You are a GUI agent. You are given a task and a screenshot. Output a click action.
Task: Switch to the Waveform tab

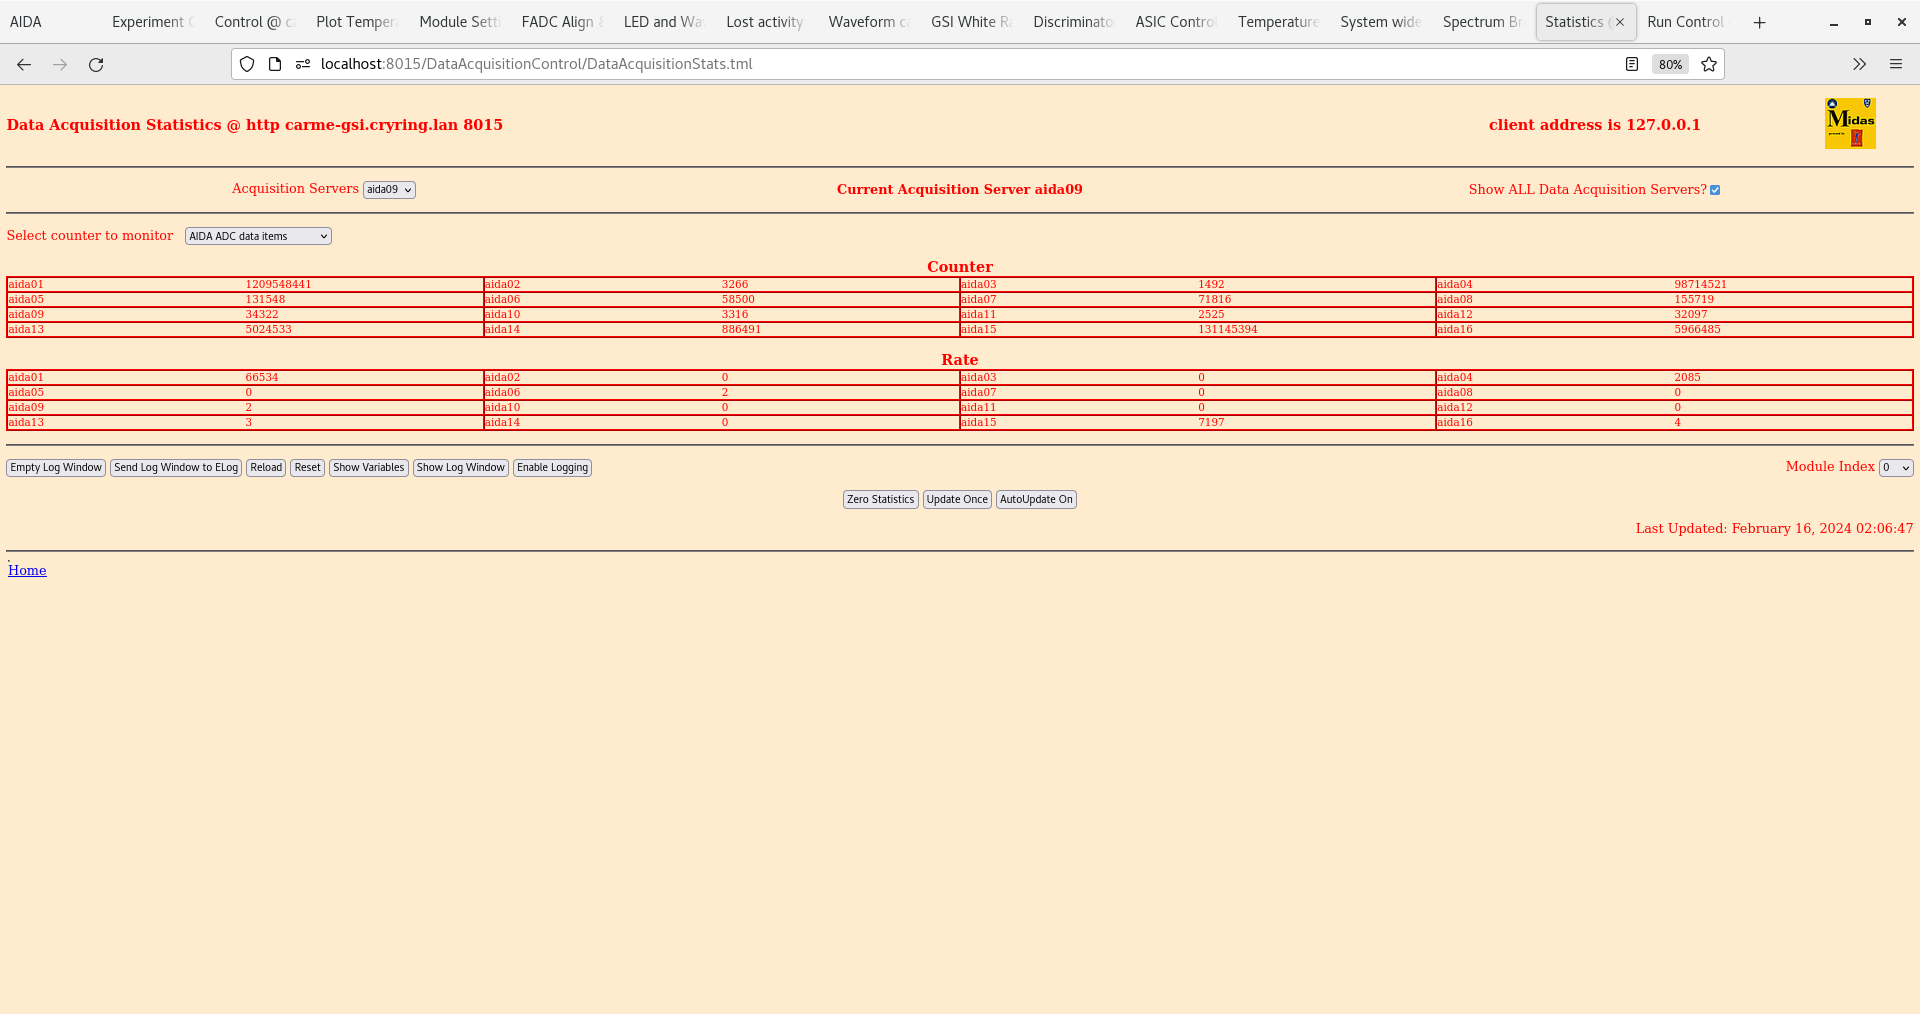coord(867,22)
